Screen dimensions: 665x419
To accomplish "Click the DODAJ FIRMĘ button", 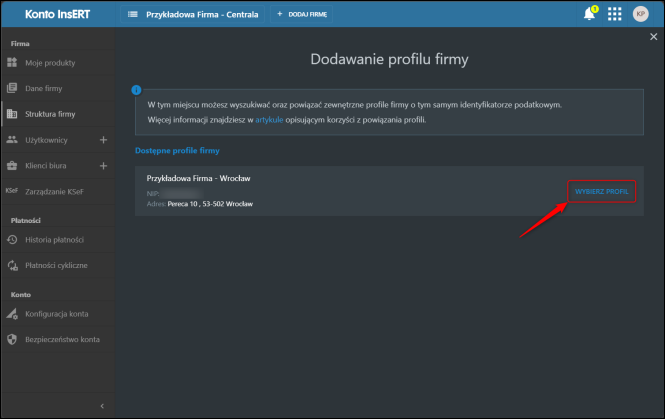I will tap(301, 15).
